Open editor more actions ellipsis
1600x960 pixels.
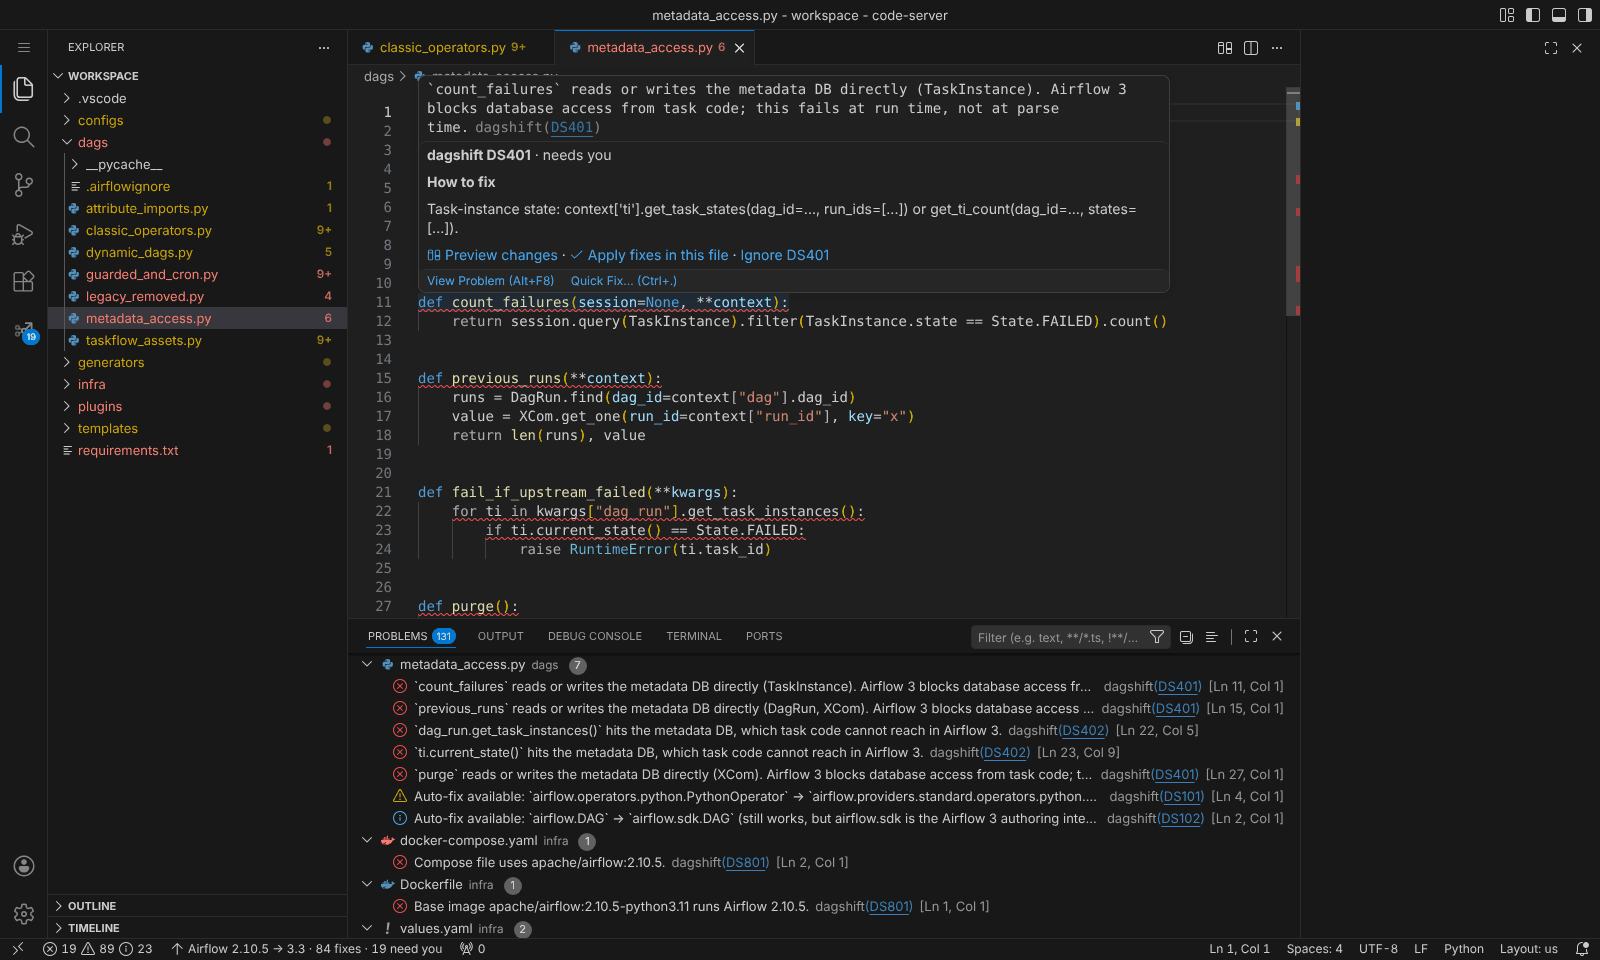[x=1277, y=48]
